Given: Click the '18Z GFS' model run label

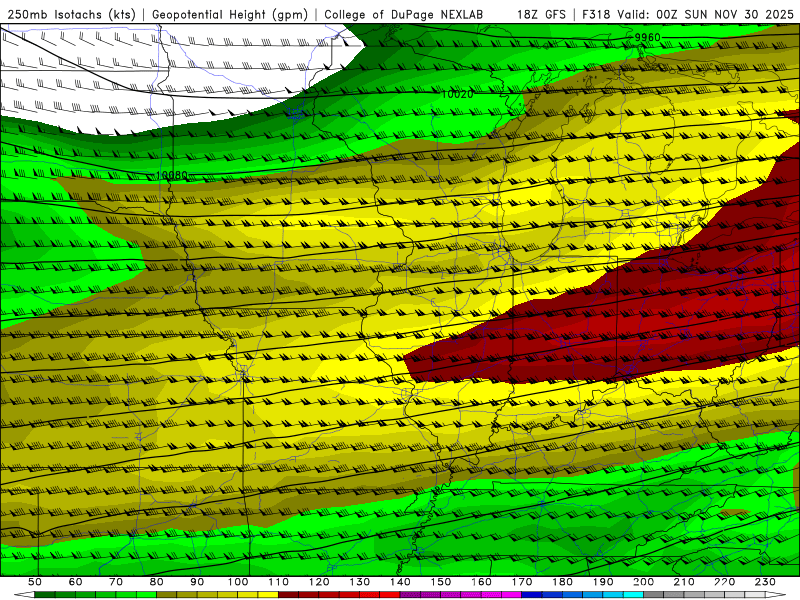Looking at the screenshot, I should (x=541, y=15).
